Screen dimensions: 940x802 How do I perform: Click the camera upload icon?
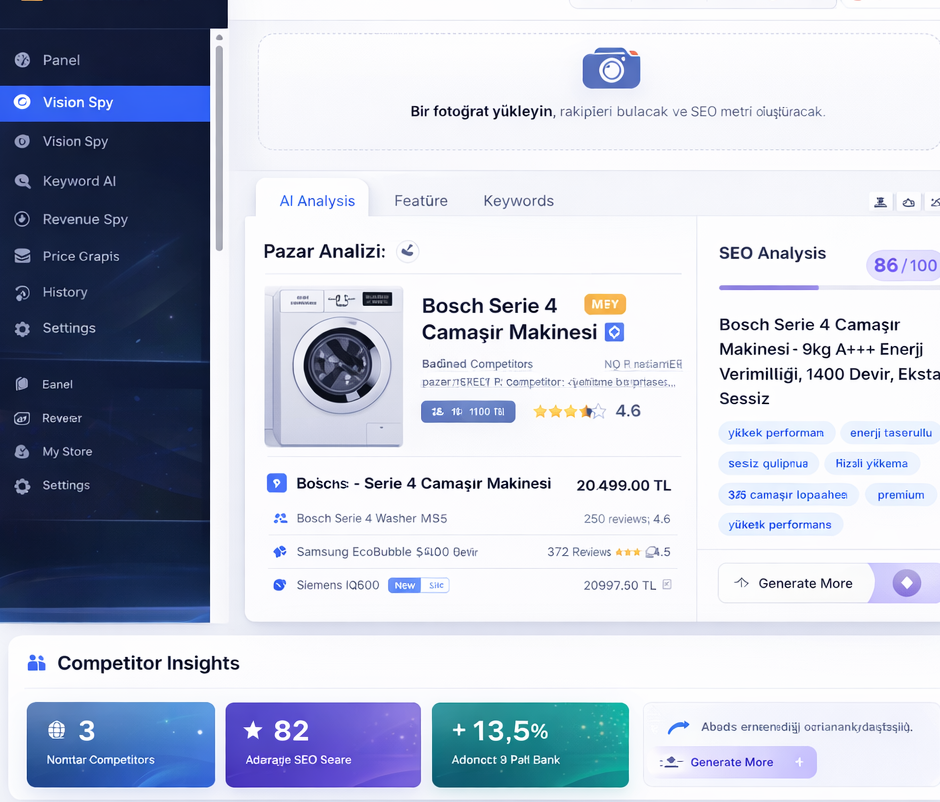(x=611, y=68)
